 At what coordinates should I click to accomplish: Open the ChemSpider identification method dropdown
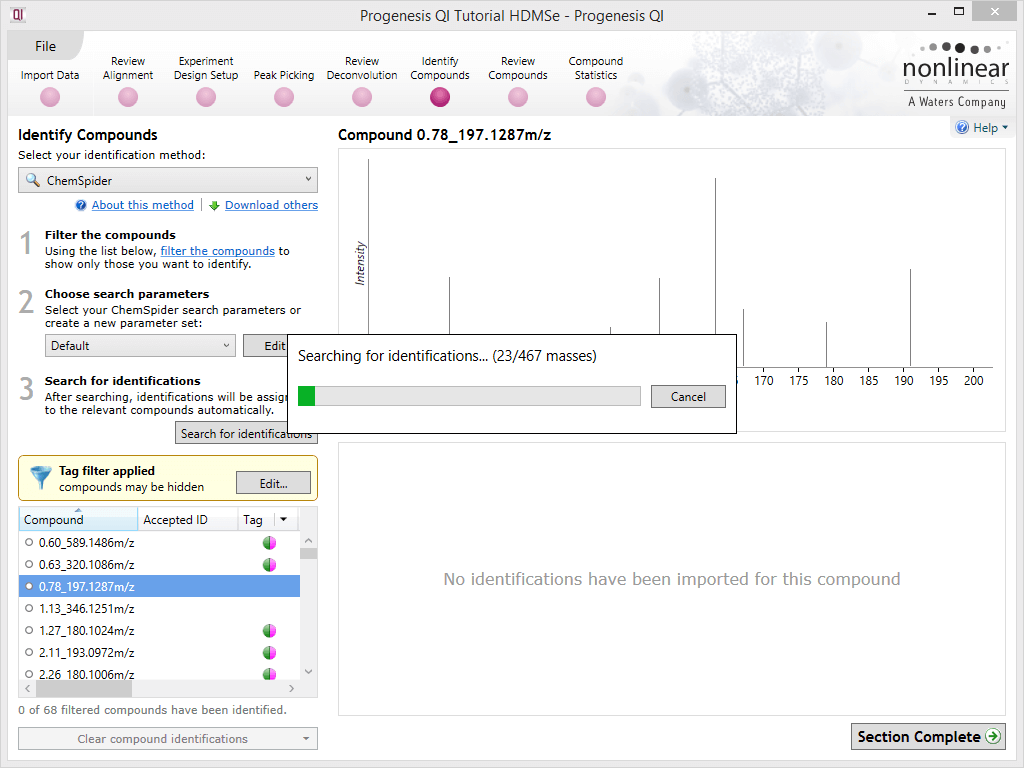click(168, 180)
